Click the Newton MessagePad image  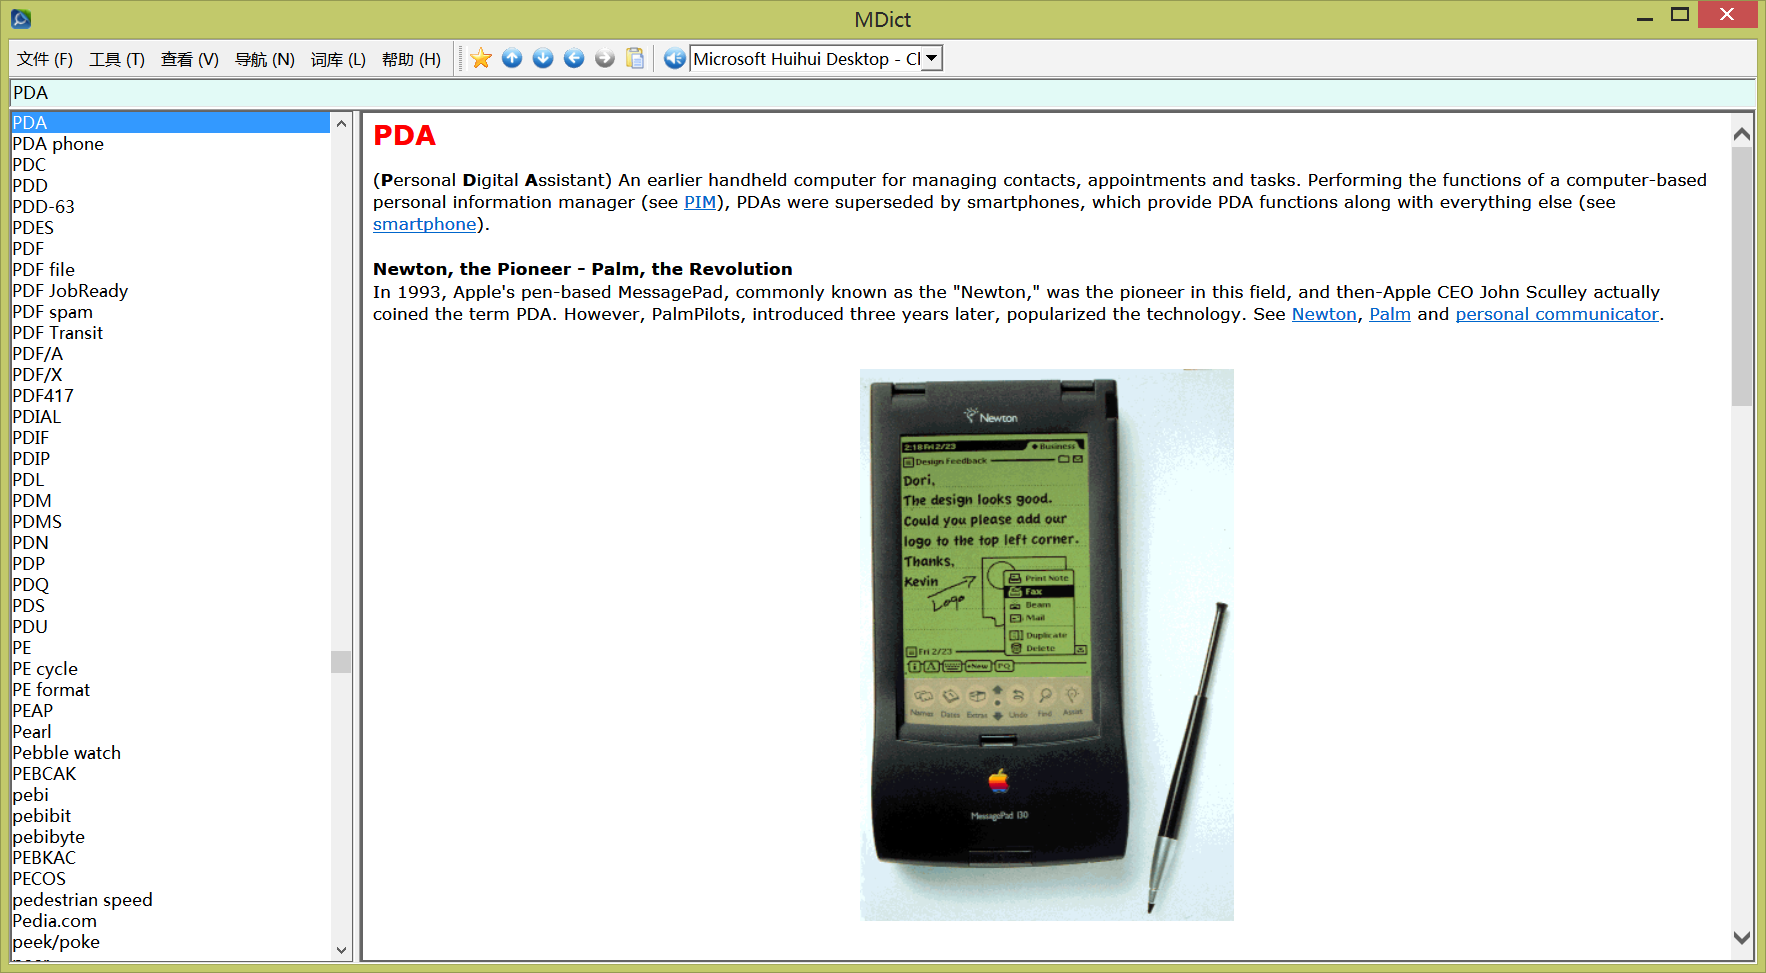(1047, 645)
